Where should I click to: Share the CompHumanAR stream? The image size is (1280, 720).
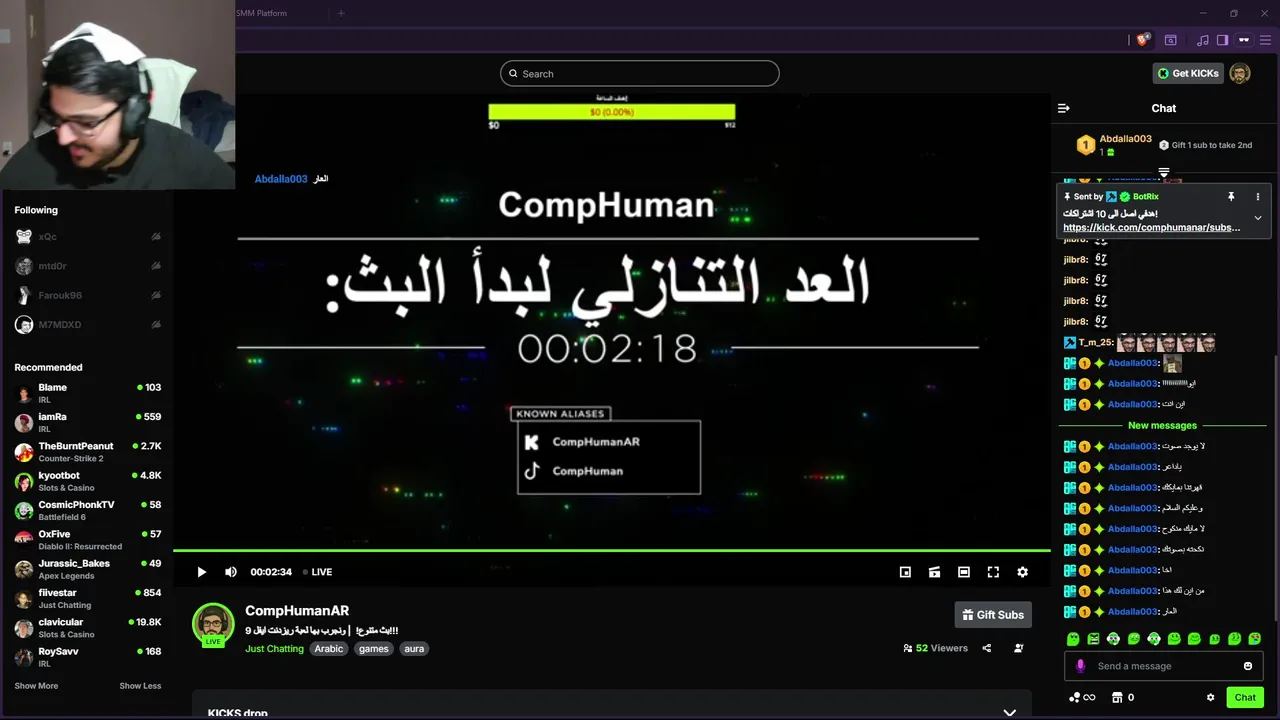(987, 648)
